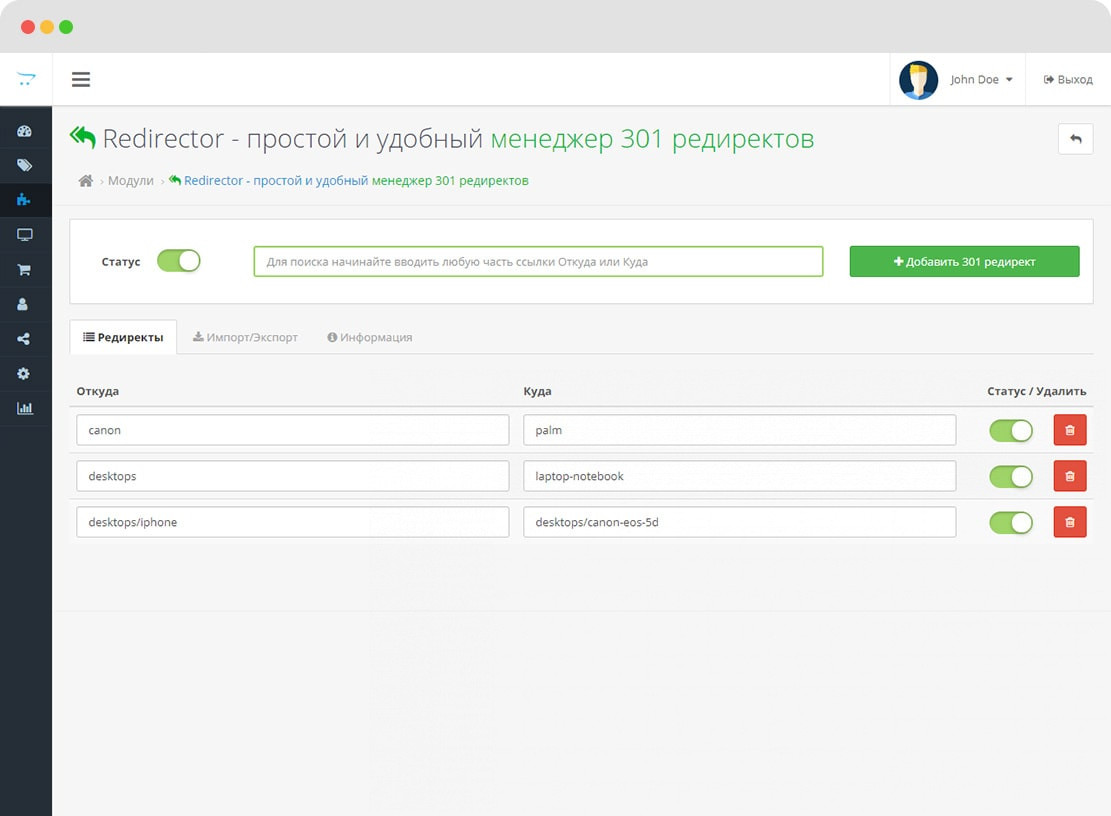This screenshot has height=816, width=1111.
Task: Delete the canon redirect row
Action: (1069, 430)
